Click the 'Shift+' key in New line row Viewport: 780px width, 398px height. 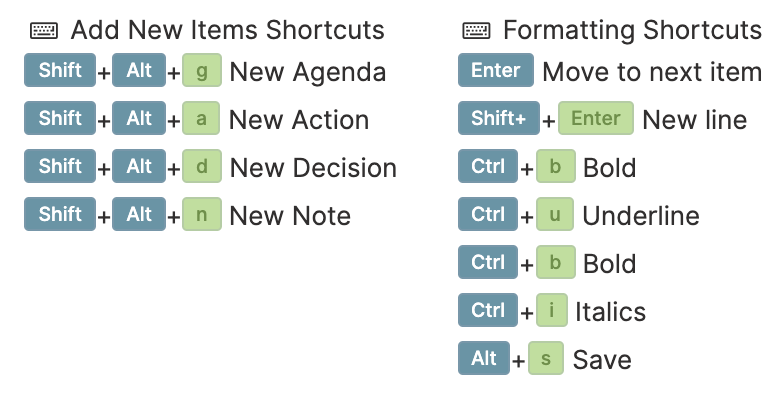(x=499, y=118)
